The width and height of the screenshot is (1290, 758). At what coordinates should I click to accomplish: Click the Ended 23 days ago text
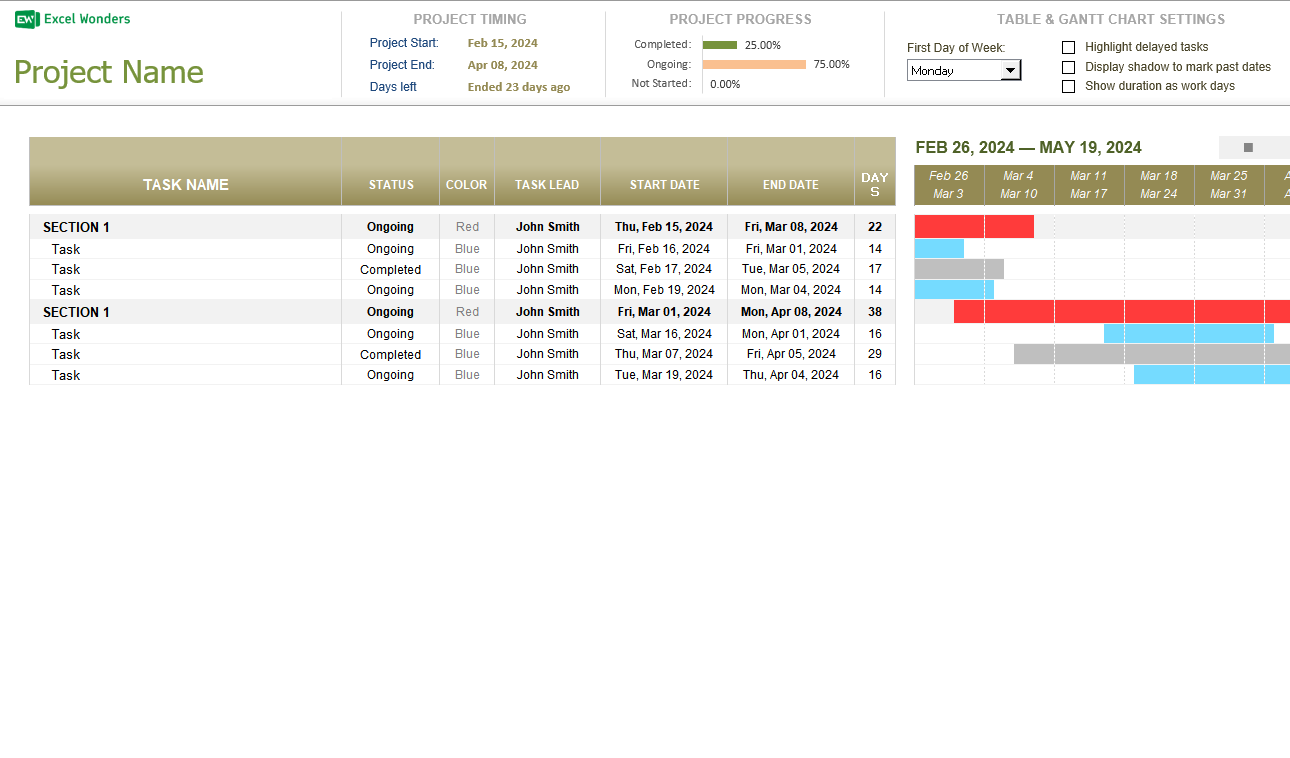[519, 86]
